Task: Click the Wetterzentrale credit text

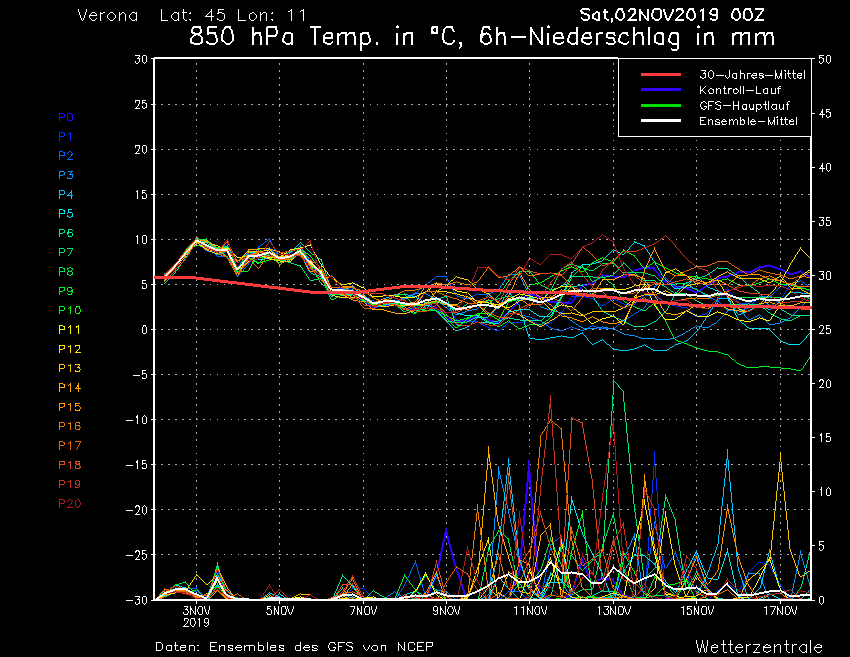Action: point(759,646)
